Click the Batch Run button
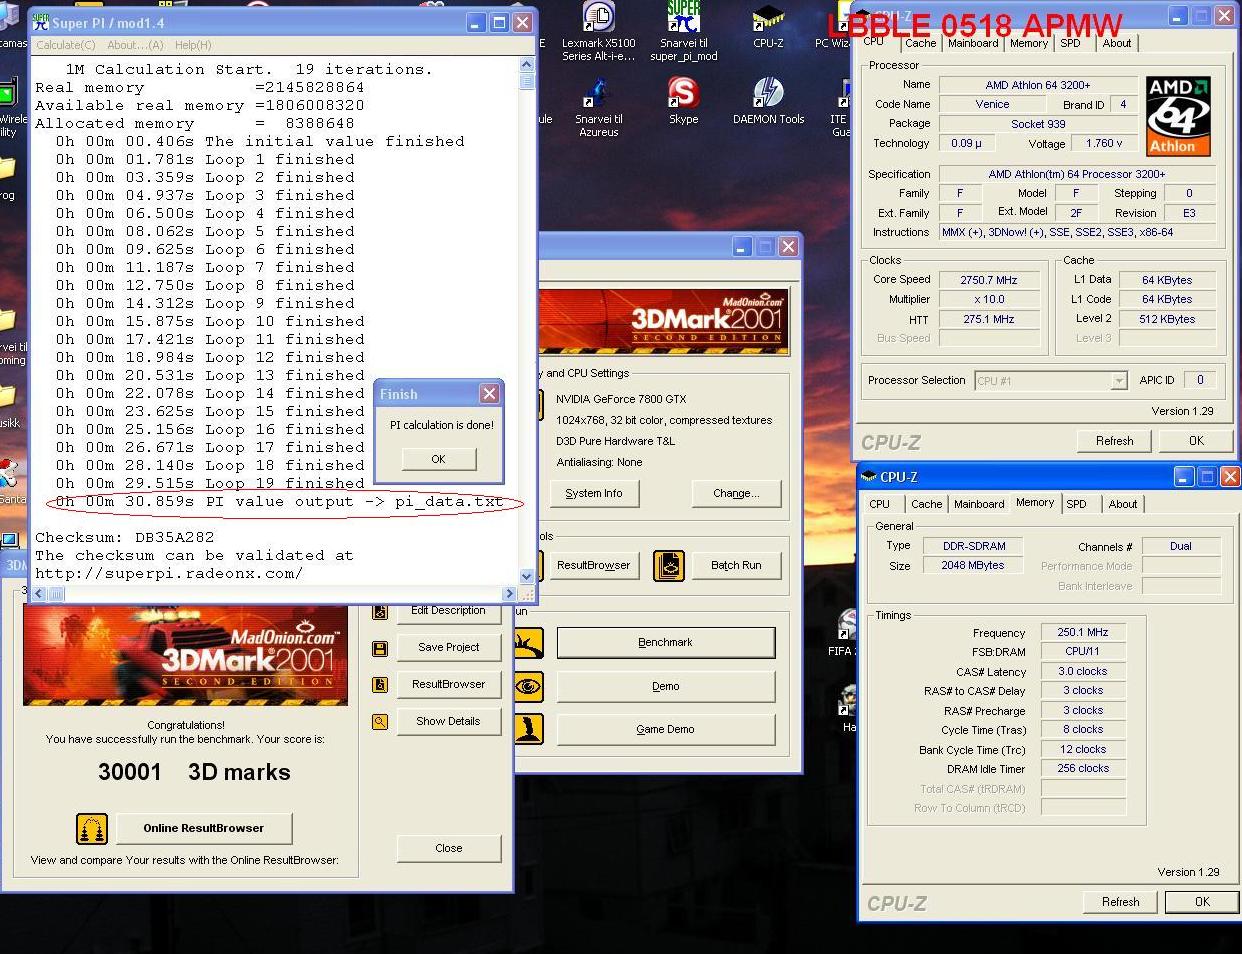Image resolution: width=1242 pixels, height=954 pixels. click(736, 565)
